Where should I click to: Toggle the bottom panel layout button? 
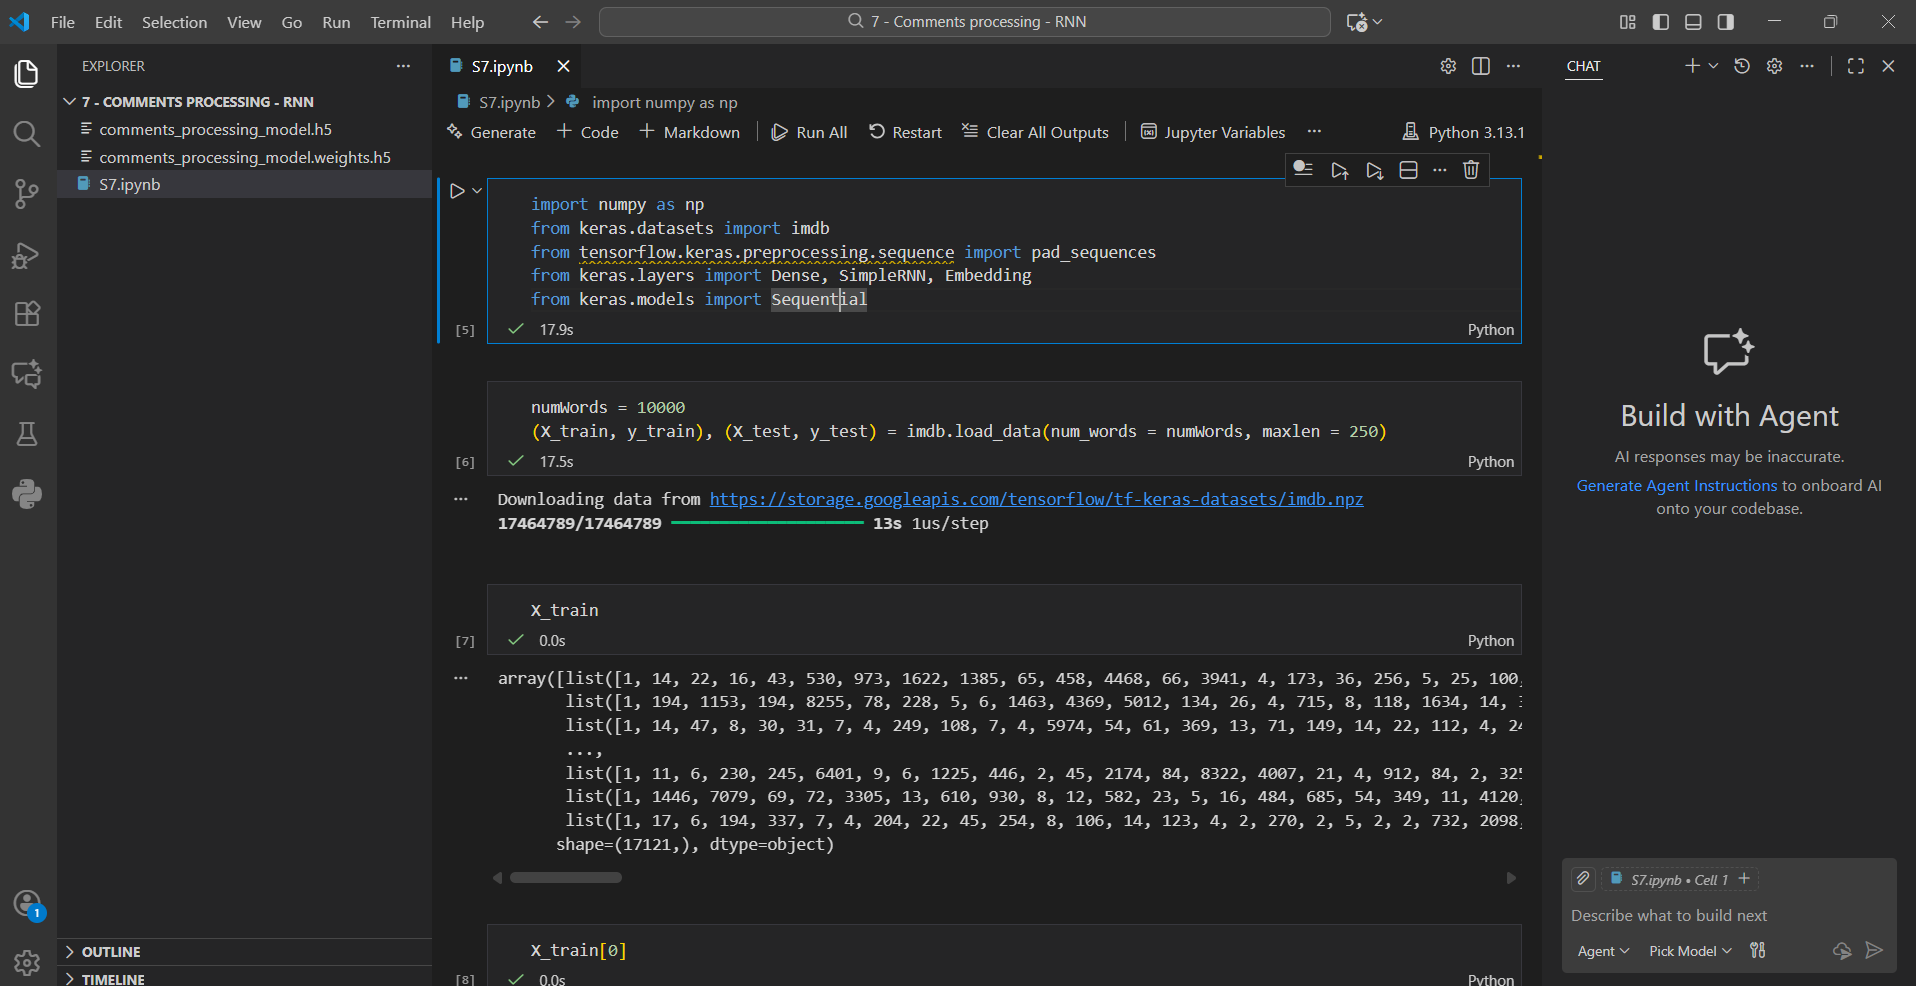(x=1693, y=22)
